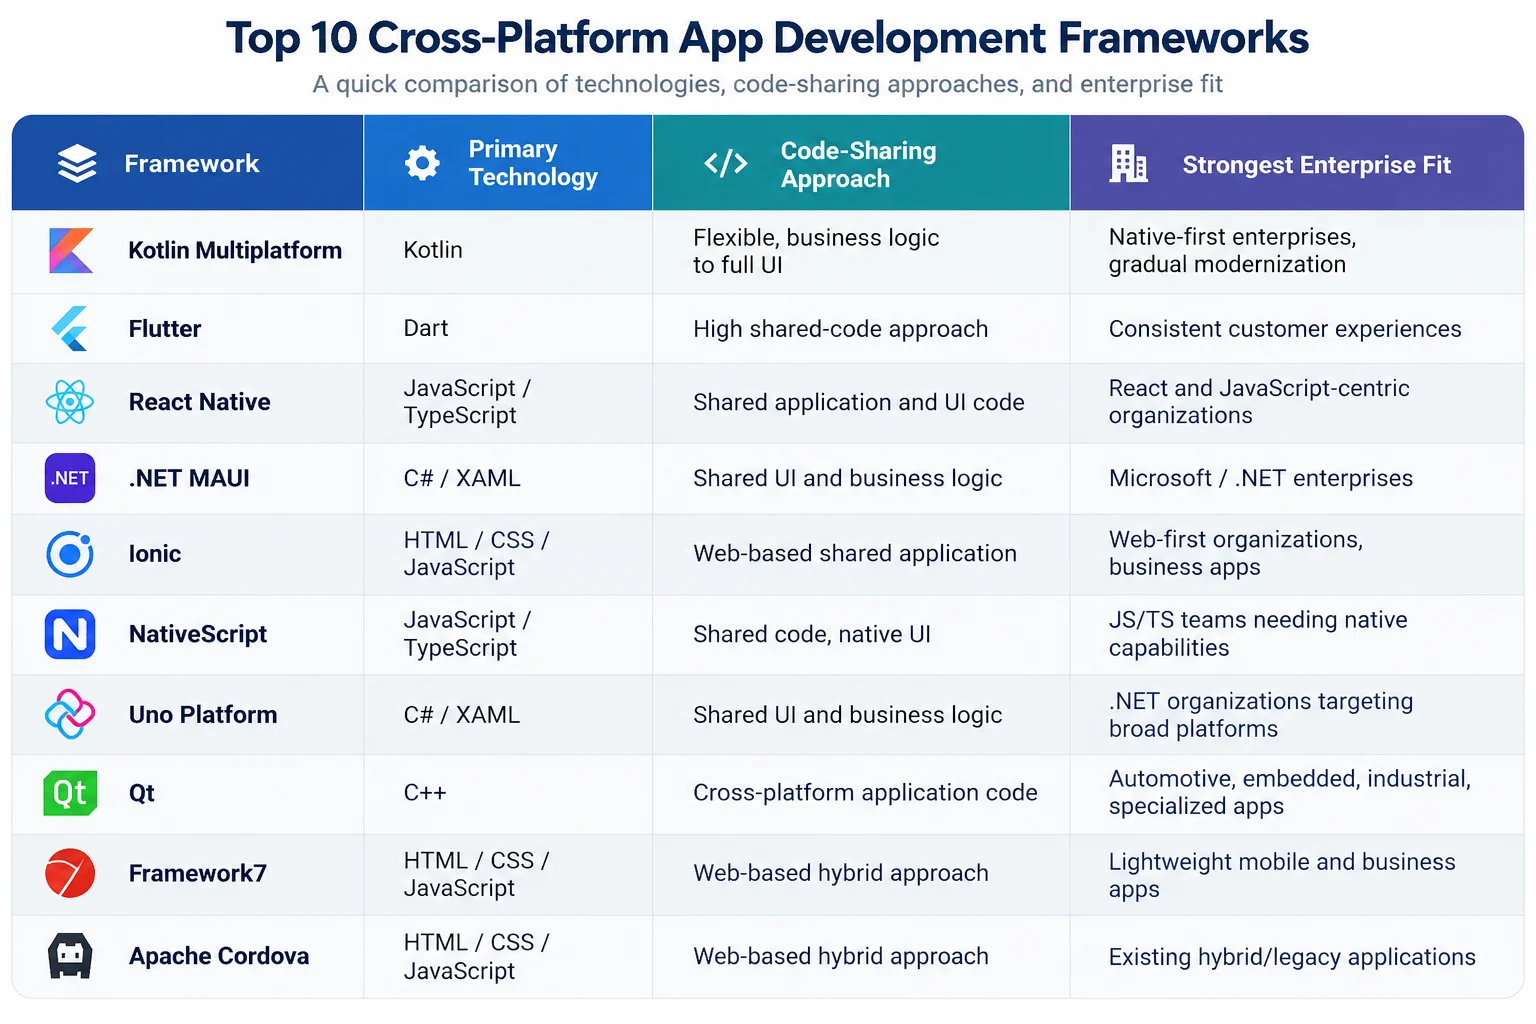Click the Primary Technology column header text
The width and height of the screenshot is (1536, 1024).
point(533,163)
